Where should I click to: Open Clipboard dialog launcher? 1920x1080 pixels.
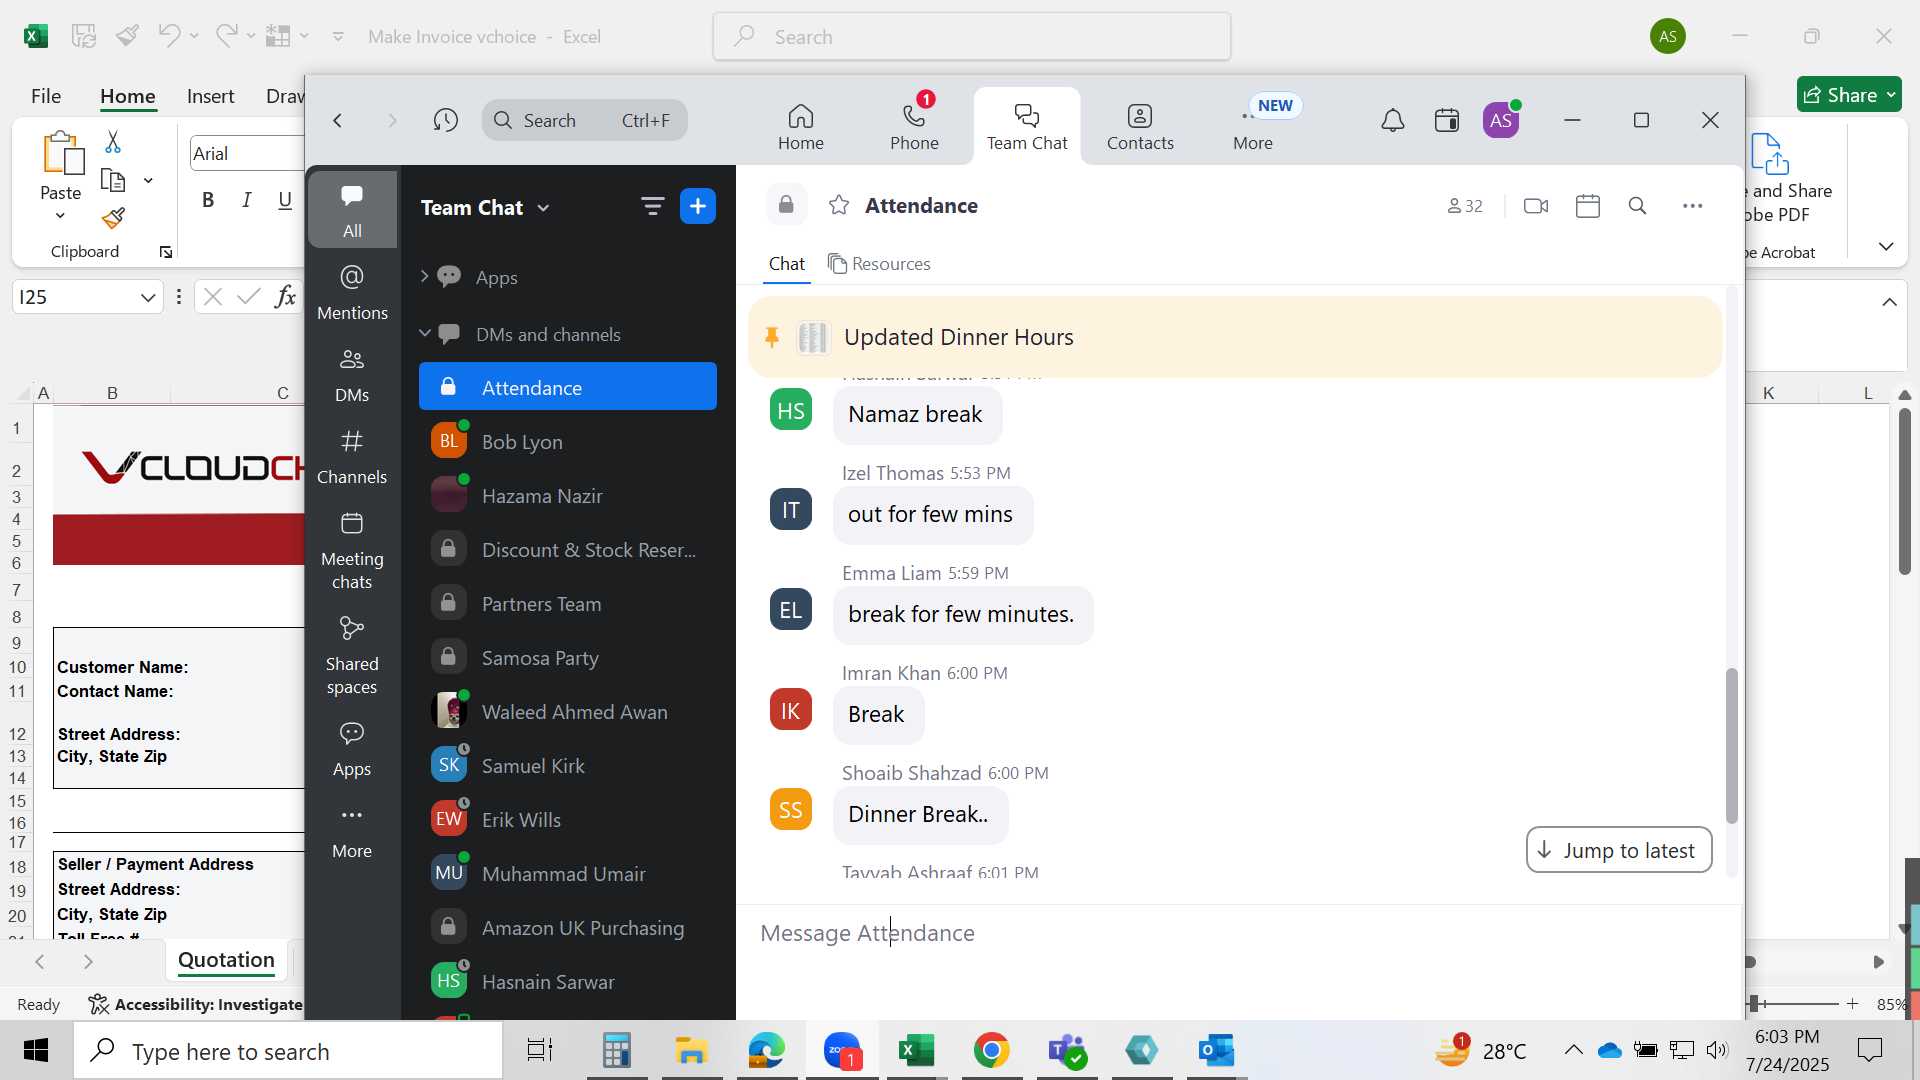[x=166, y=252]
